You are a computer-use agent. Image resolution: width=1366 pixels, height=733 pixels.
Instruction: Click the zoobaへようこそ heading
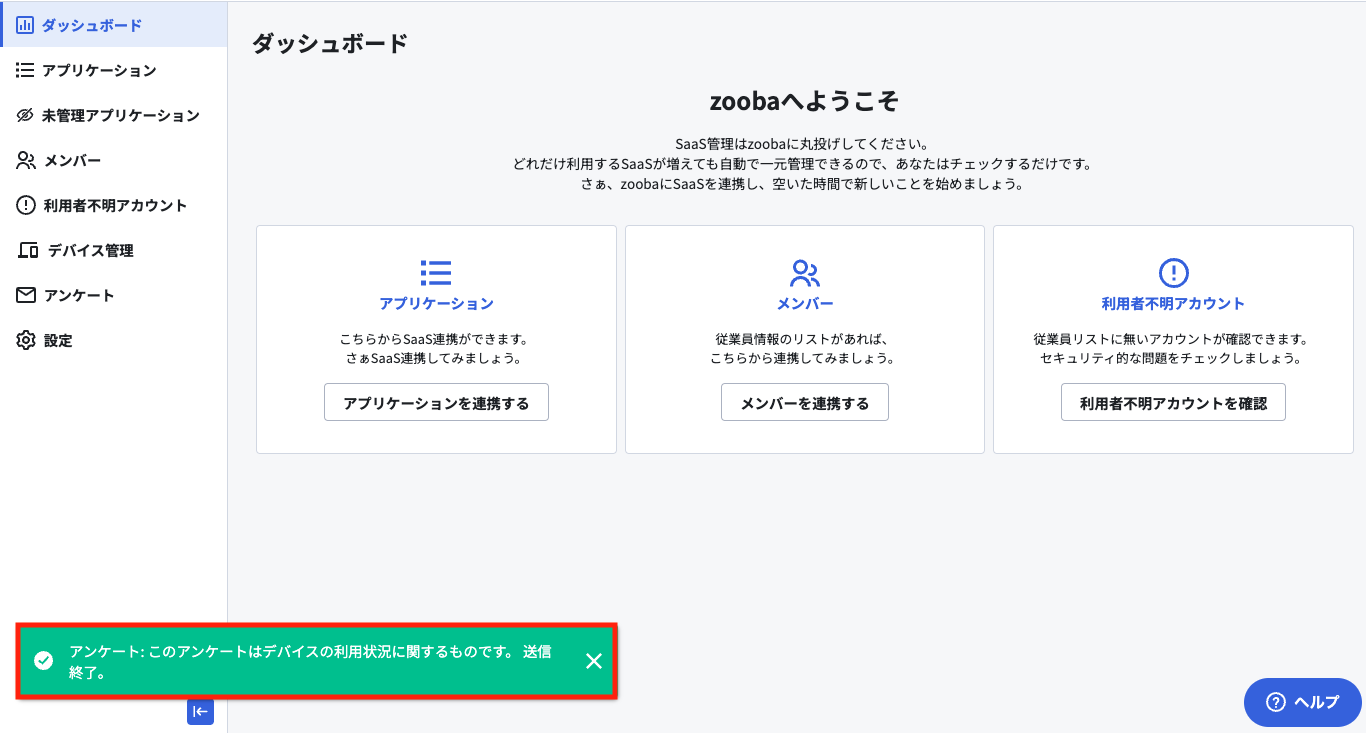(805, 101)
